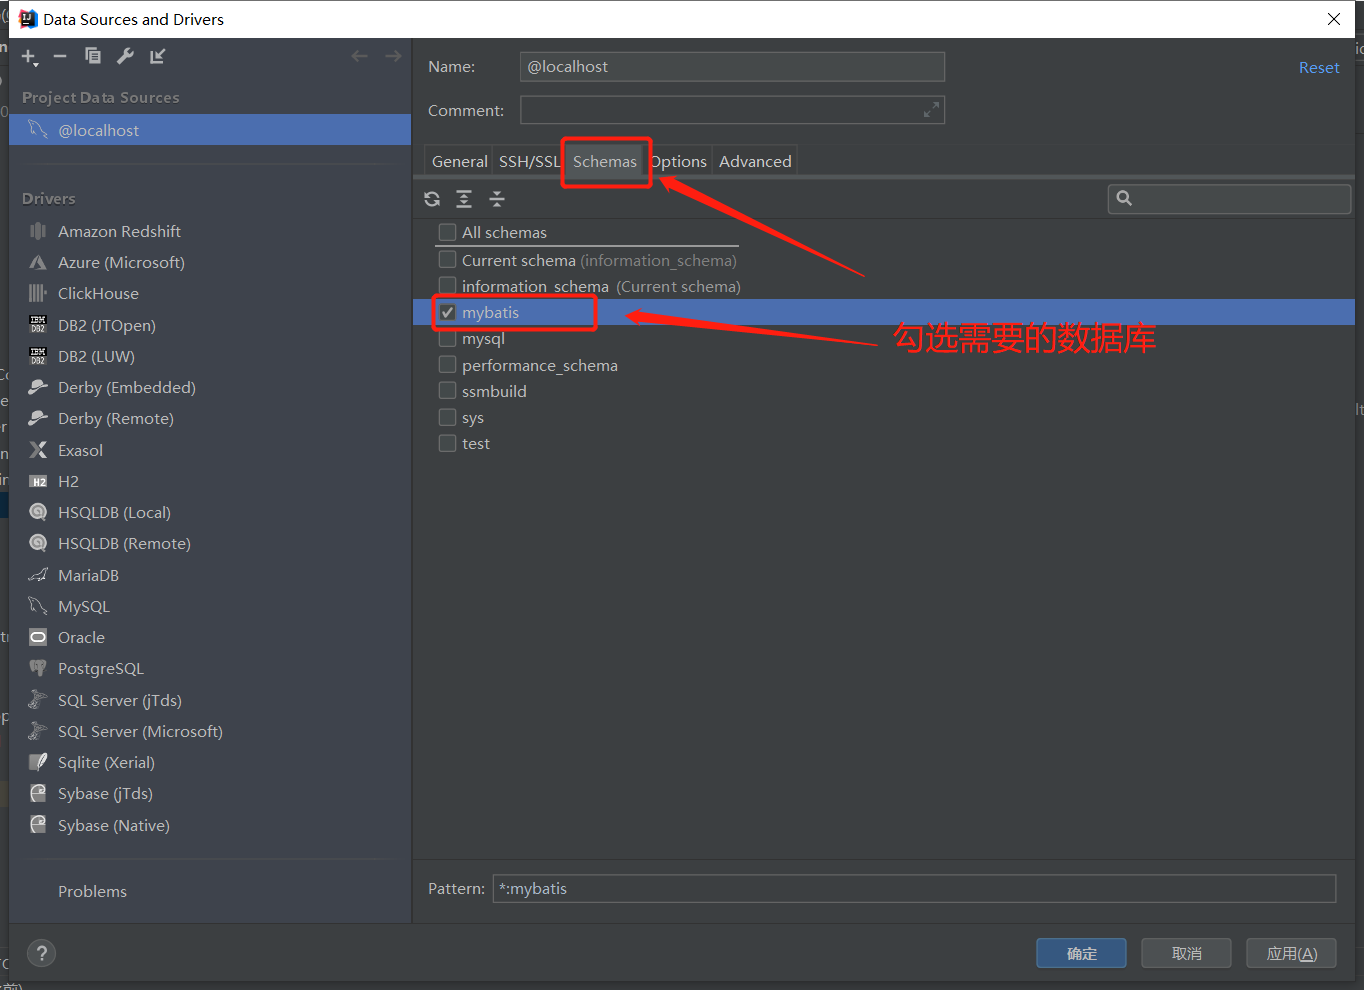Click into the Pattern input field

[913, 889]
